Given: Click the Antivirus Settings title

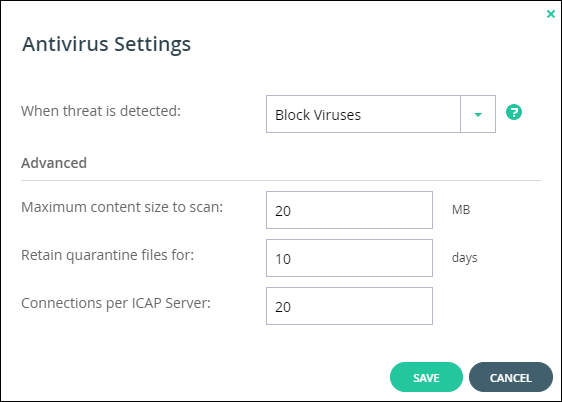Looking at the screenshot, I should coord(106,44).
